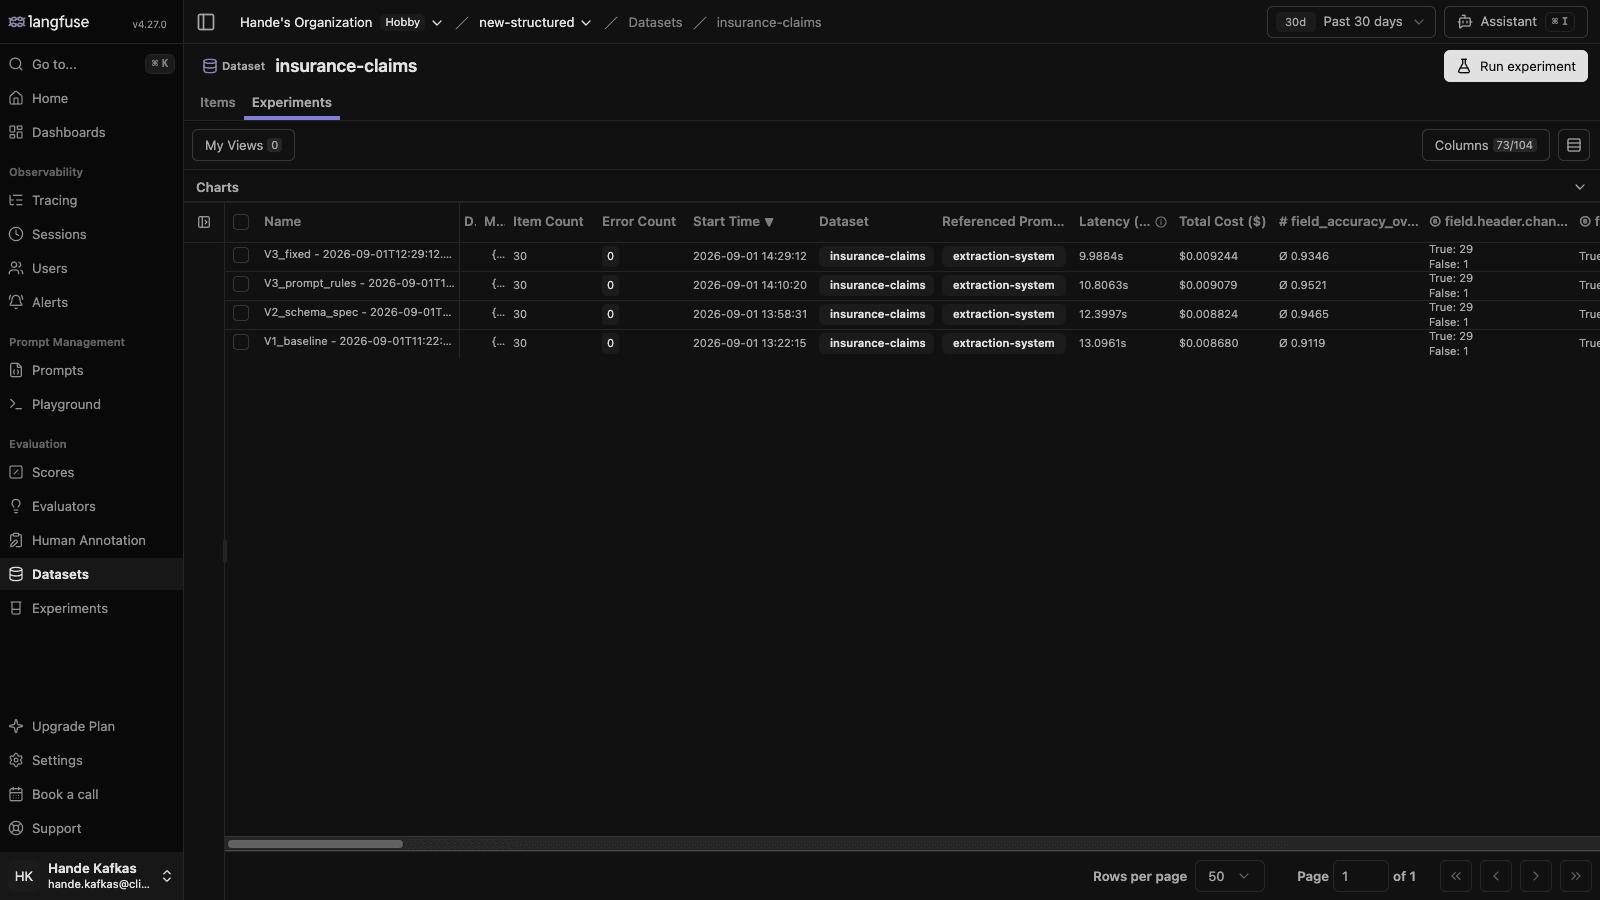Tick the V1_baseline row checkbox
This screenshot has width=1600, height=900.
[x=241, y=343]
